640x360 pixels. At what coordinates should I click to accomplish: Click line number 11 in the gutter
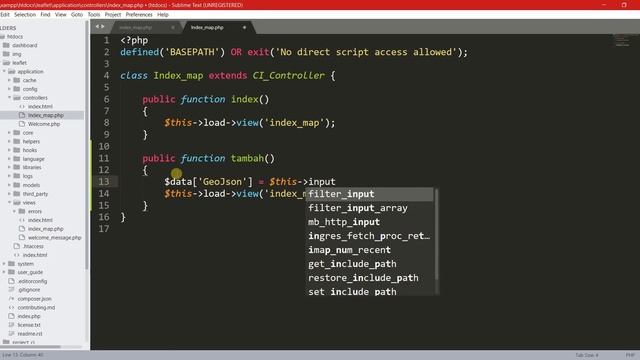pos(104,158)
